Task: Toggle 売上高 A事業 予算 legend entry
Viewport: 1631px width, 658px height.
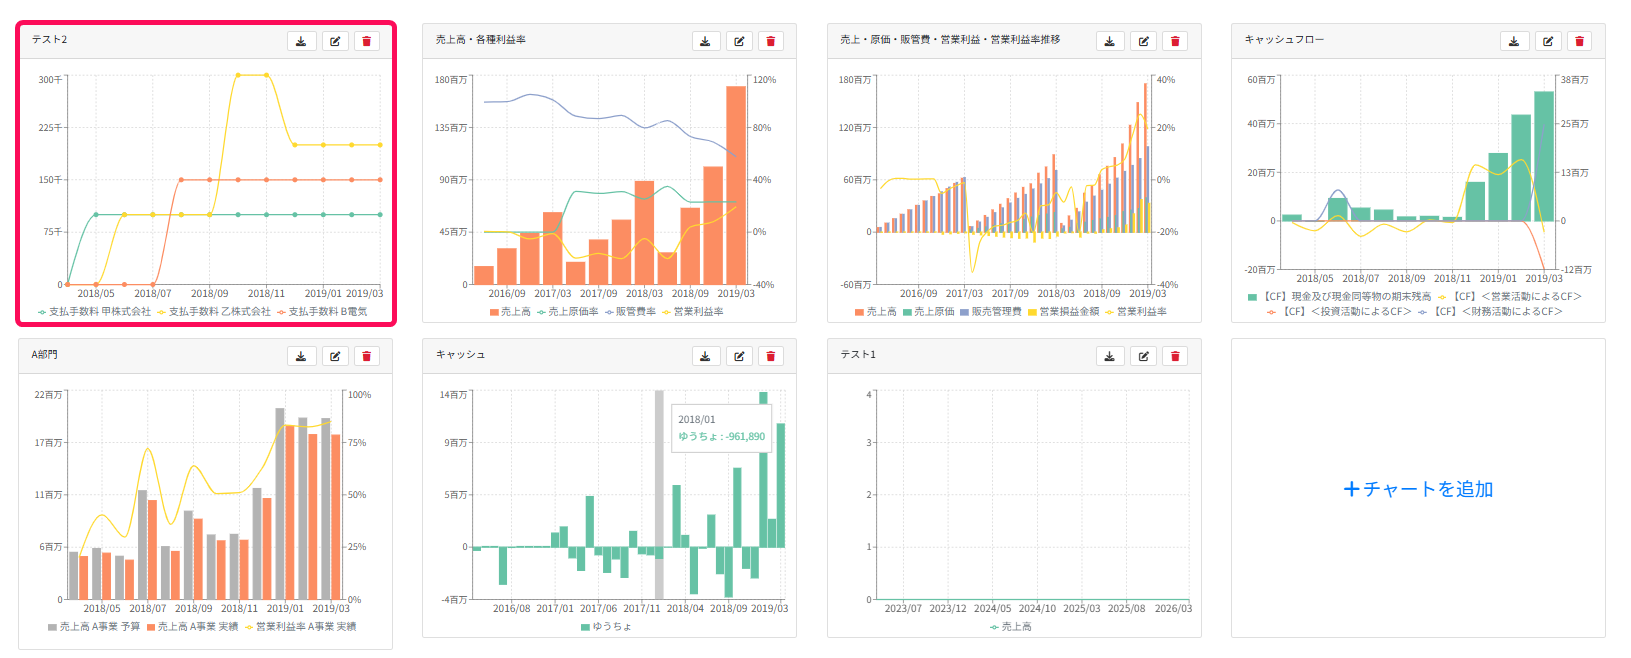Action: coord(94,627)
